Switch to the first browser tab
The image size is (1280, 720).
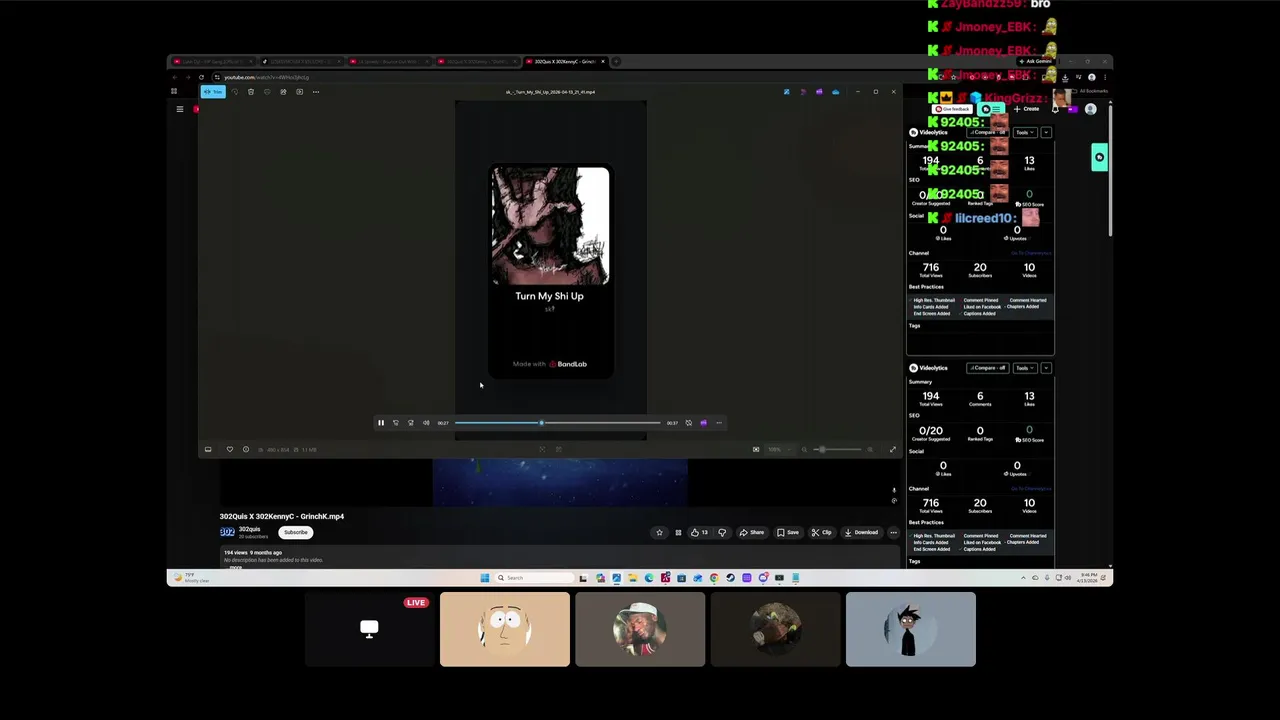pyautogui.click(x=212, y=62)
